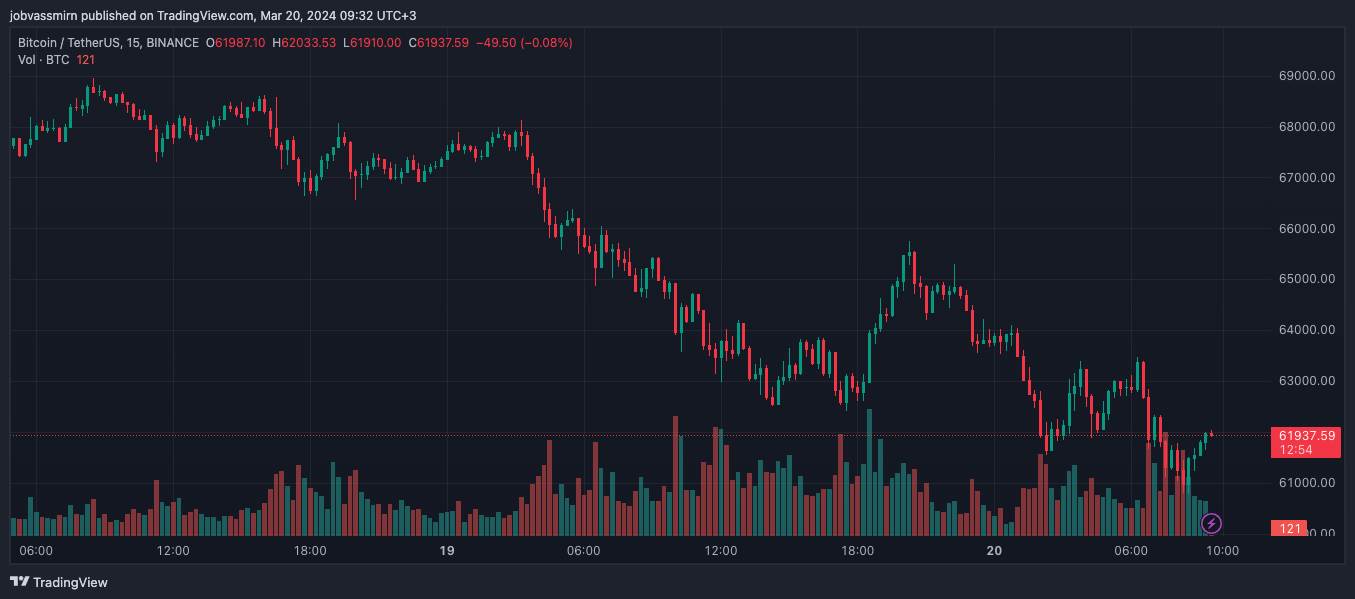Select the 19 date marker on time axis
Viewport: 1355px width, 599px height.
click(x=447, y=551)
